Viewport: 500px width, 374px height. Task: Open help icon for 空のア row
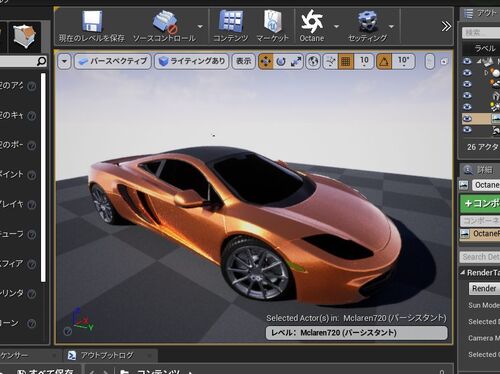tap(31, 86)
